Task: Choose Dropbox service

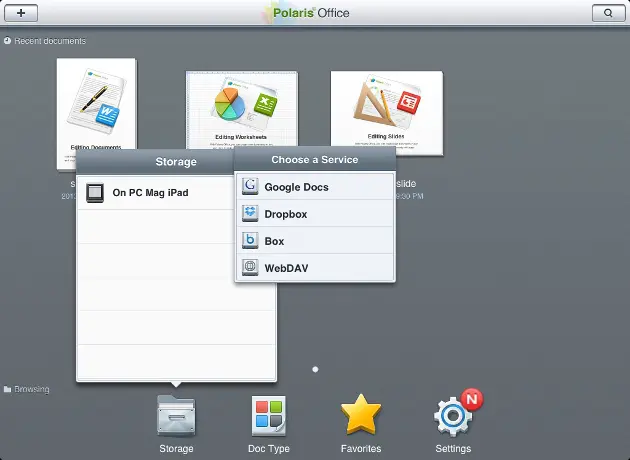Action: click(315, 214)
